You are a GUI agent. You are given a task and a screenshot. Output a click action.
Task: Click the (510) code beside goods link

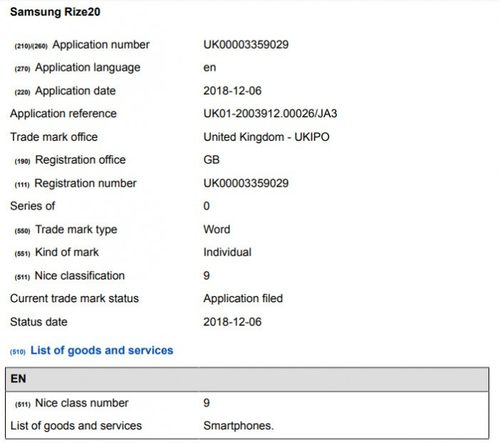(18, 352)
